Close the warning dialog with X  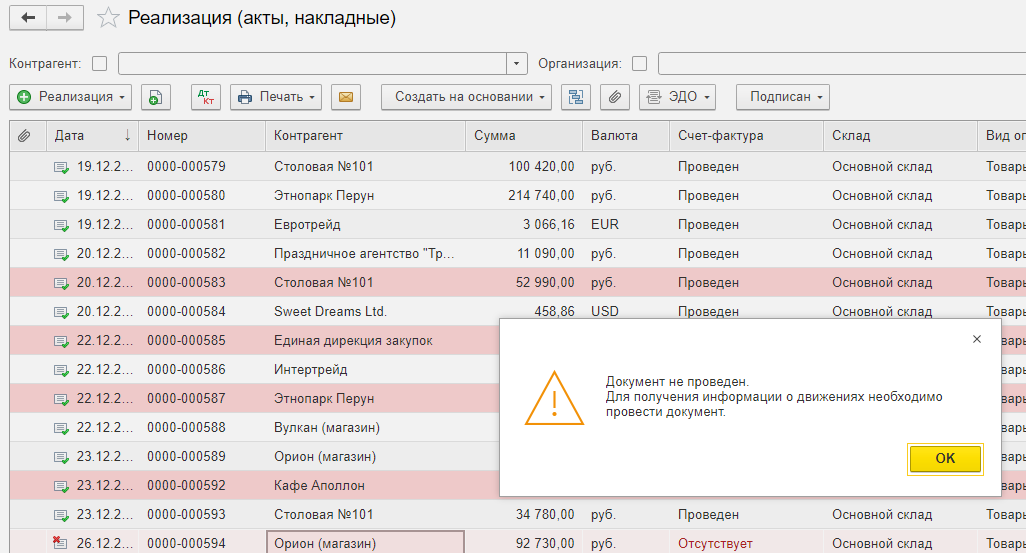(977, 339)
